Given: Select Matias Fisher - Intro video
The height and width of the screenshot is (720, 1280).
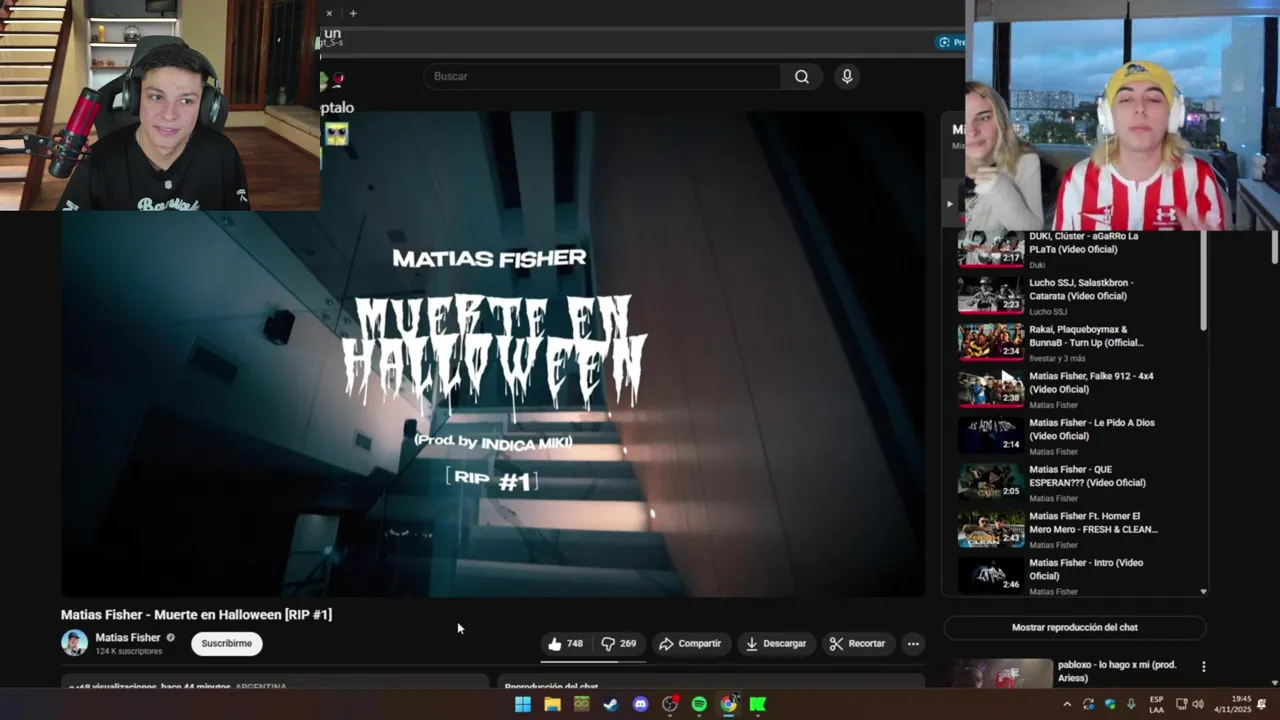Looking at the screenshot, I should (x=1086, y=569).
